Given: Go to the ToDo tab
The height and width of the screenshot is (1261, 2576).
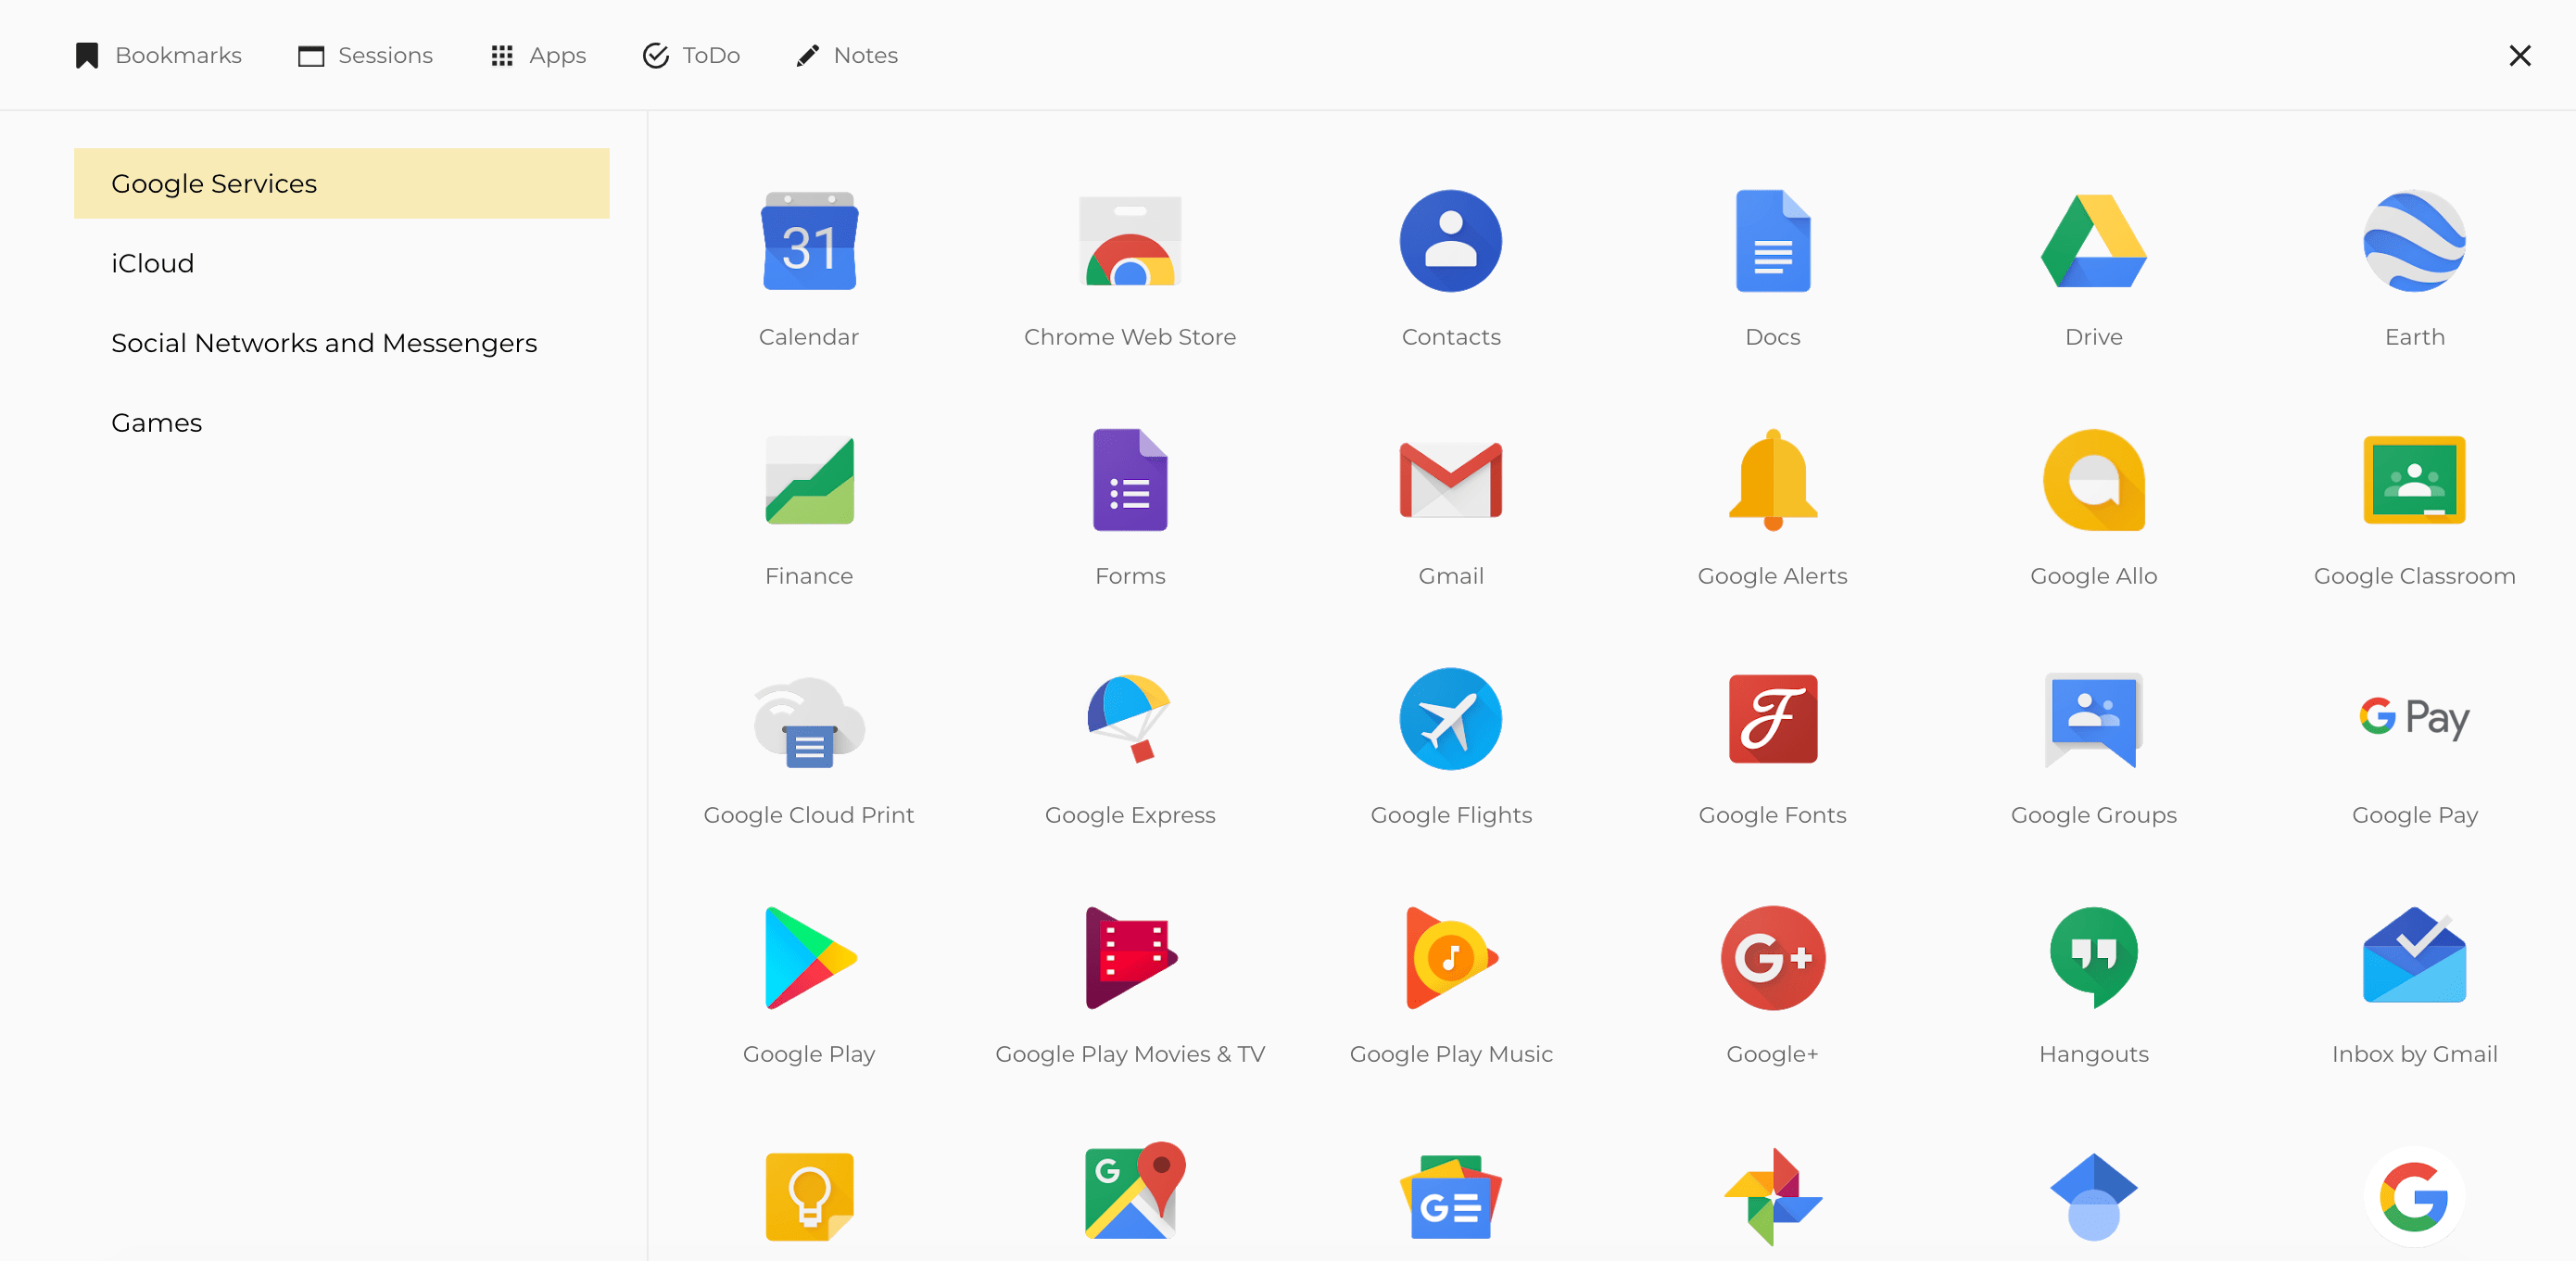Looking at the screenshot, I should tap(691, 56).
